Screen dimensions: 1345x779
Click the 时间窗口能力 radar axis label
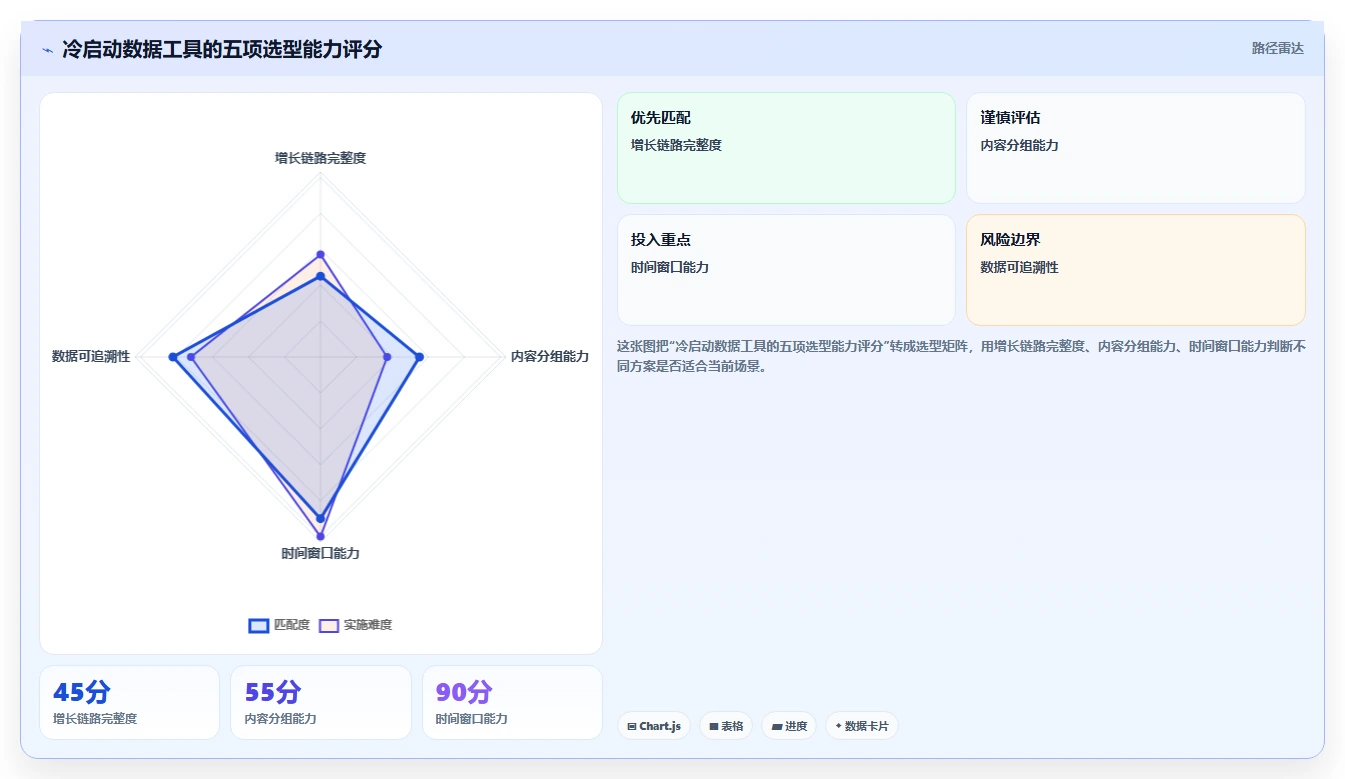[321, 553]
